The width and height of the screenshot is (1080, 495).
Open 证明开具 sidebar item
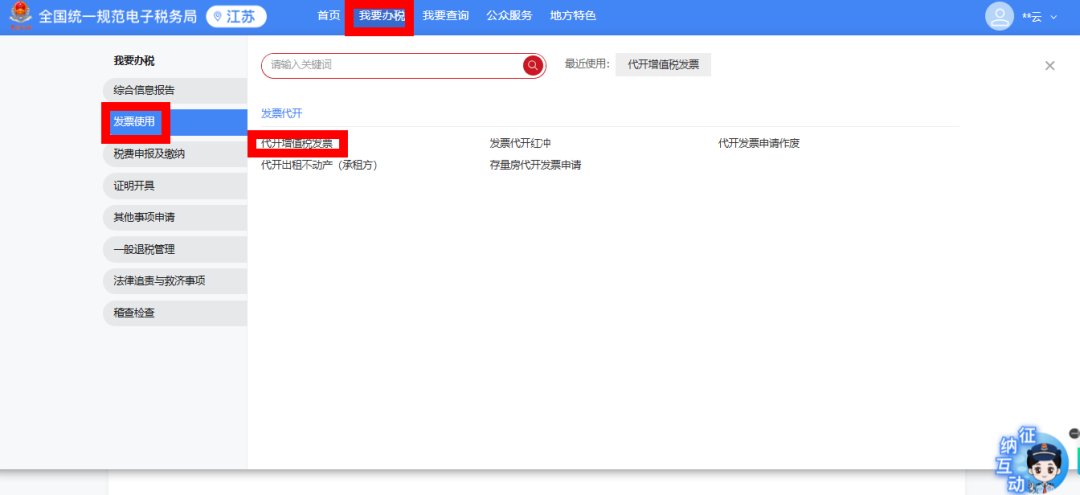pos(134,186)
